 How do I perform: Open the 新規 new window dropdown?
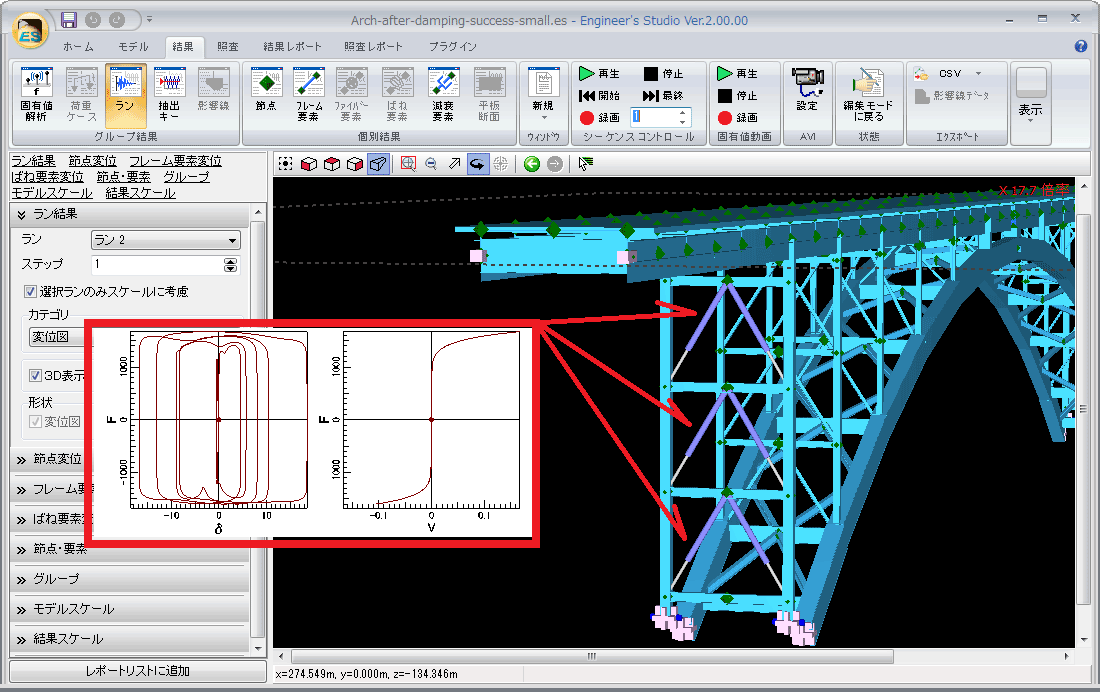click(544, 95)
